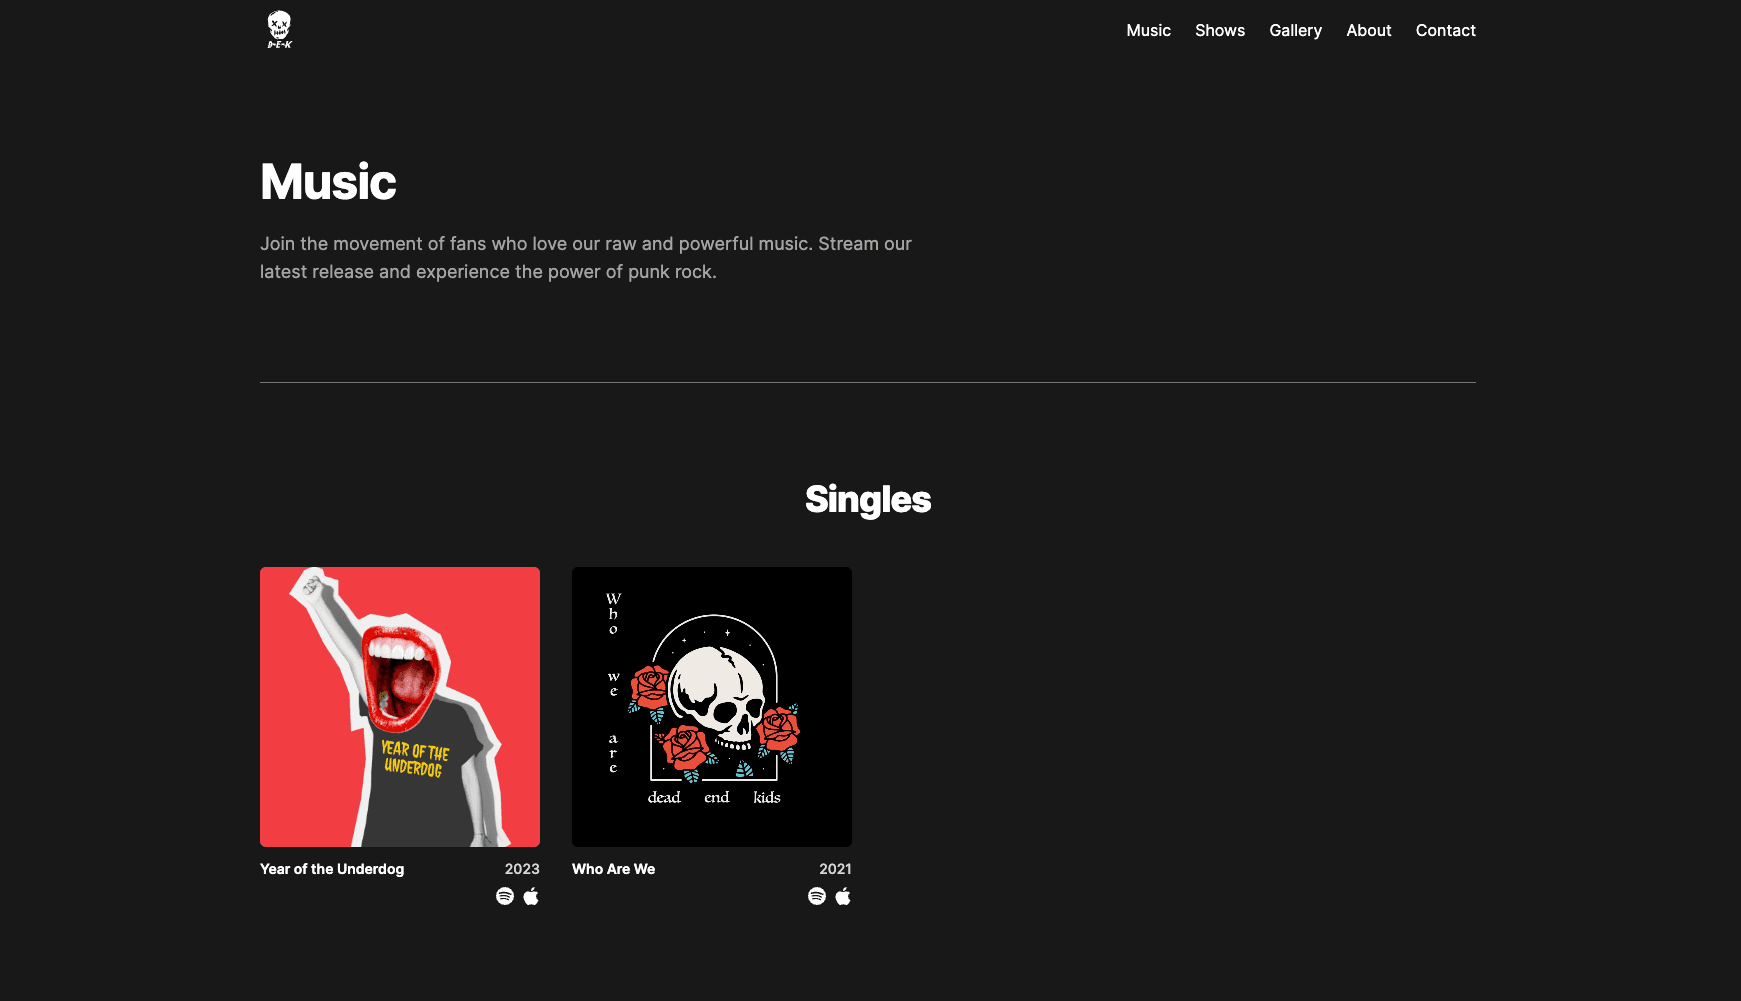Click the large Music page heading
1741x1001 pixels.
(x=328, y=181)
